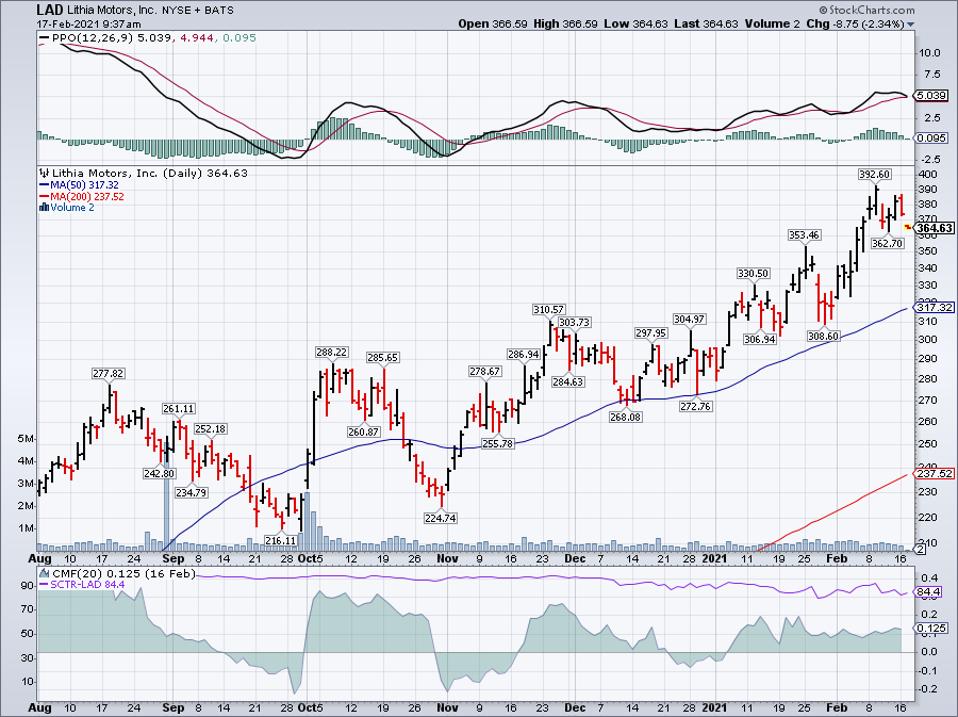958x717 pixels.
Task: Click the 272.76 low price label
Action: click(x=696, y=406)
